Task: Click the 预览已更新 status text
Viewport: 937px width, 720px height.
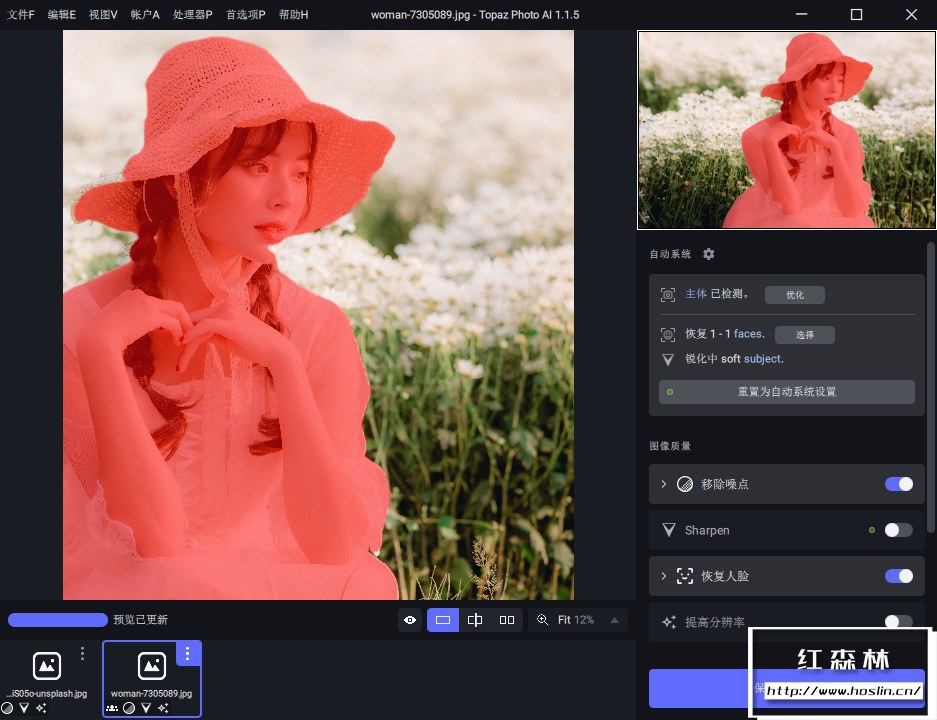Action: click(140, 620)
